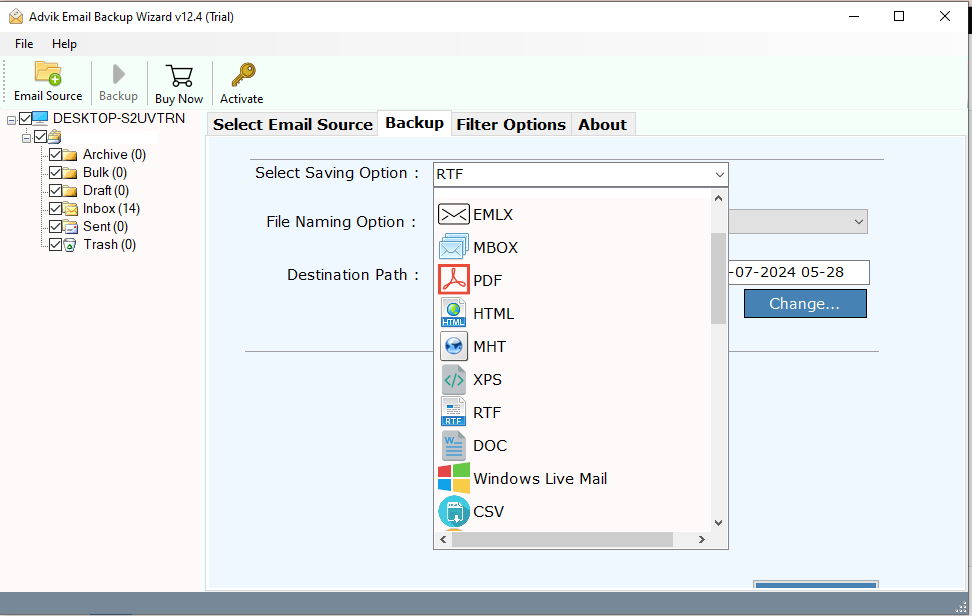Close the Select Saving Option dropdown

pos(719,174)
